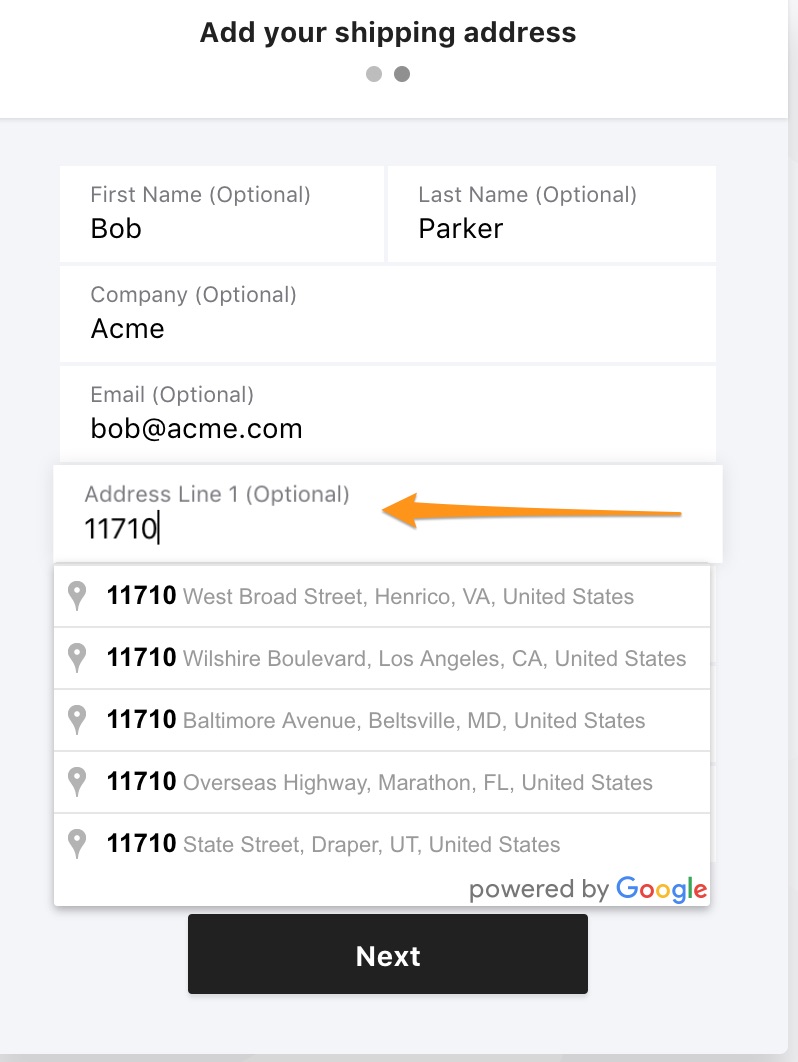Choose 11710 Baltimore Avenue, Beltsville suggestion
The height and width of the screenshot is (1062, 798).
[x=382, y=720]
